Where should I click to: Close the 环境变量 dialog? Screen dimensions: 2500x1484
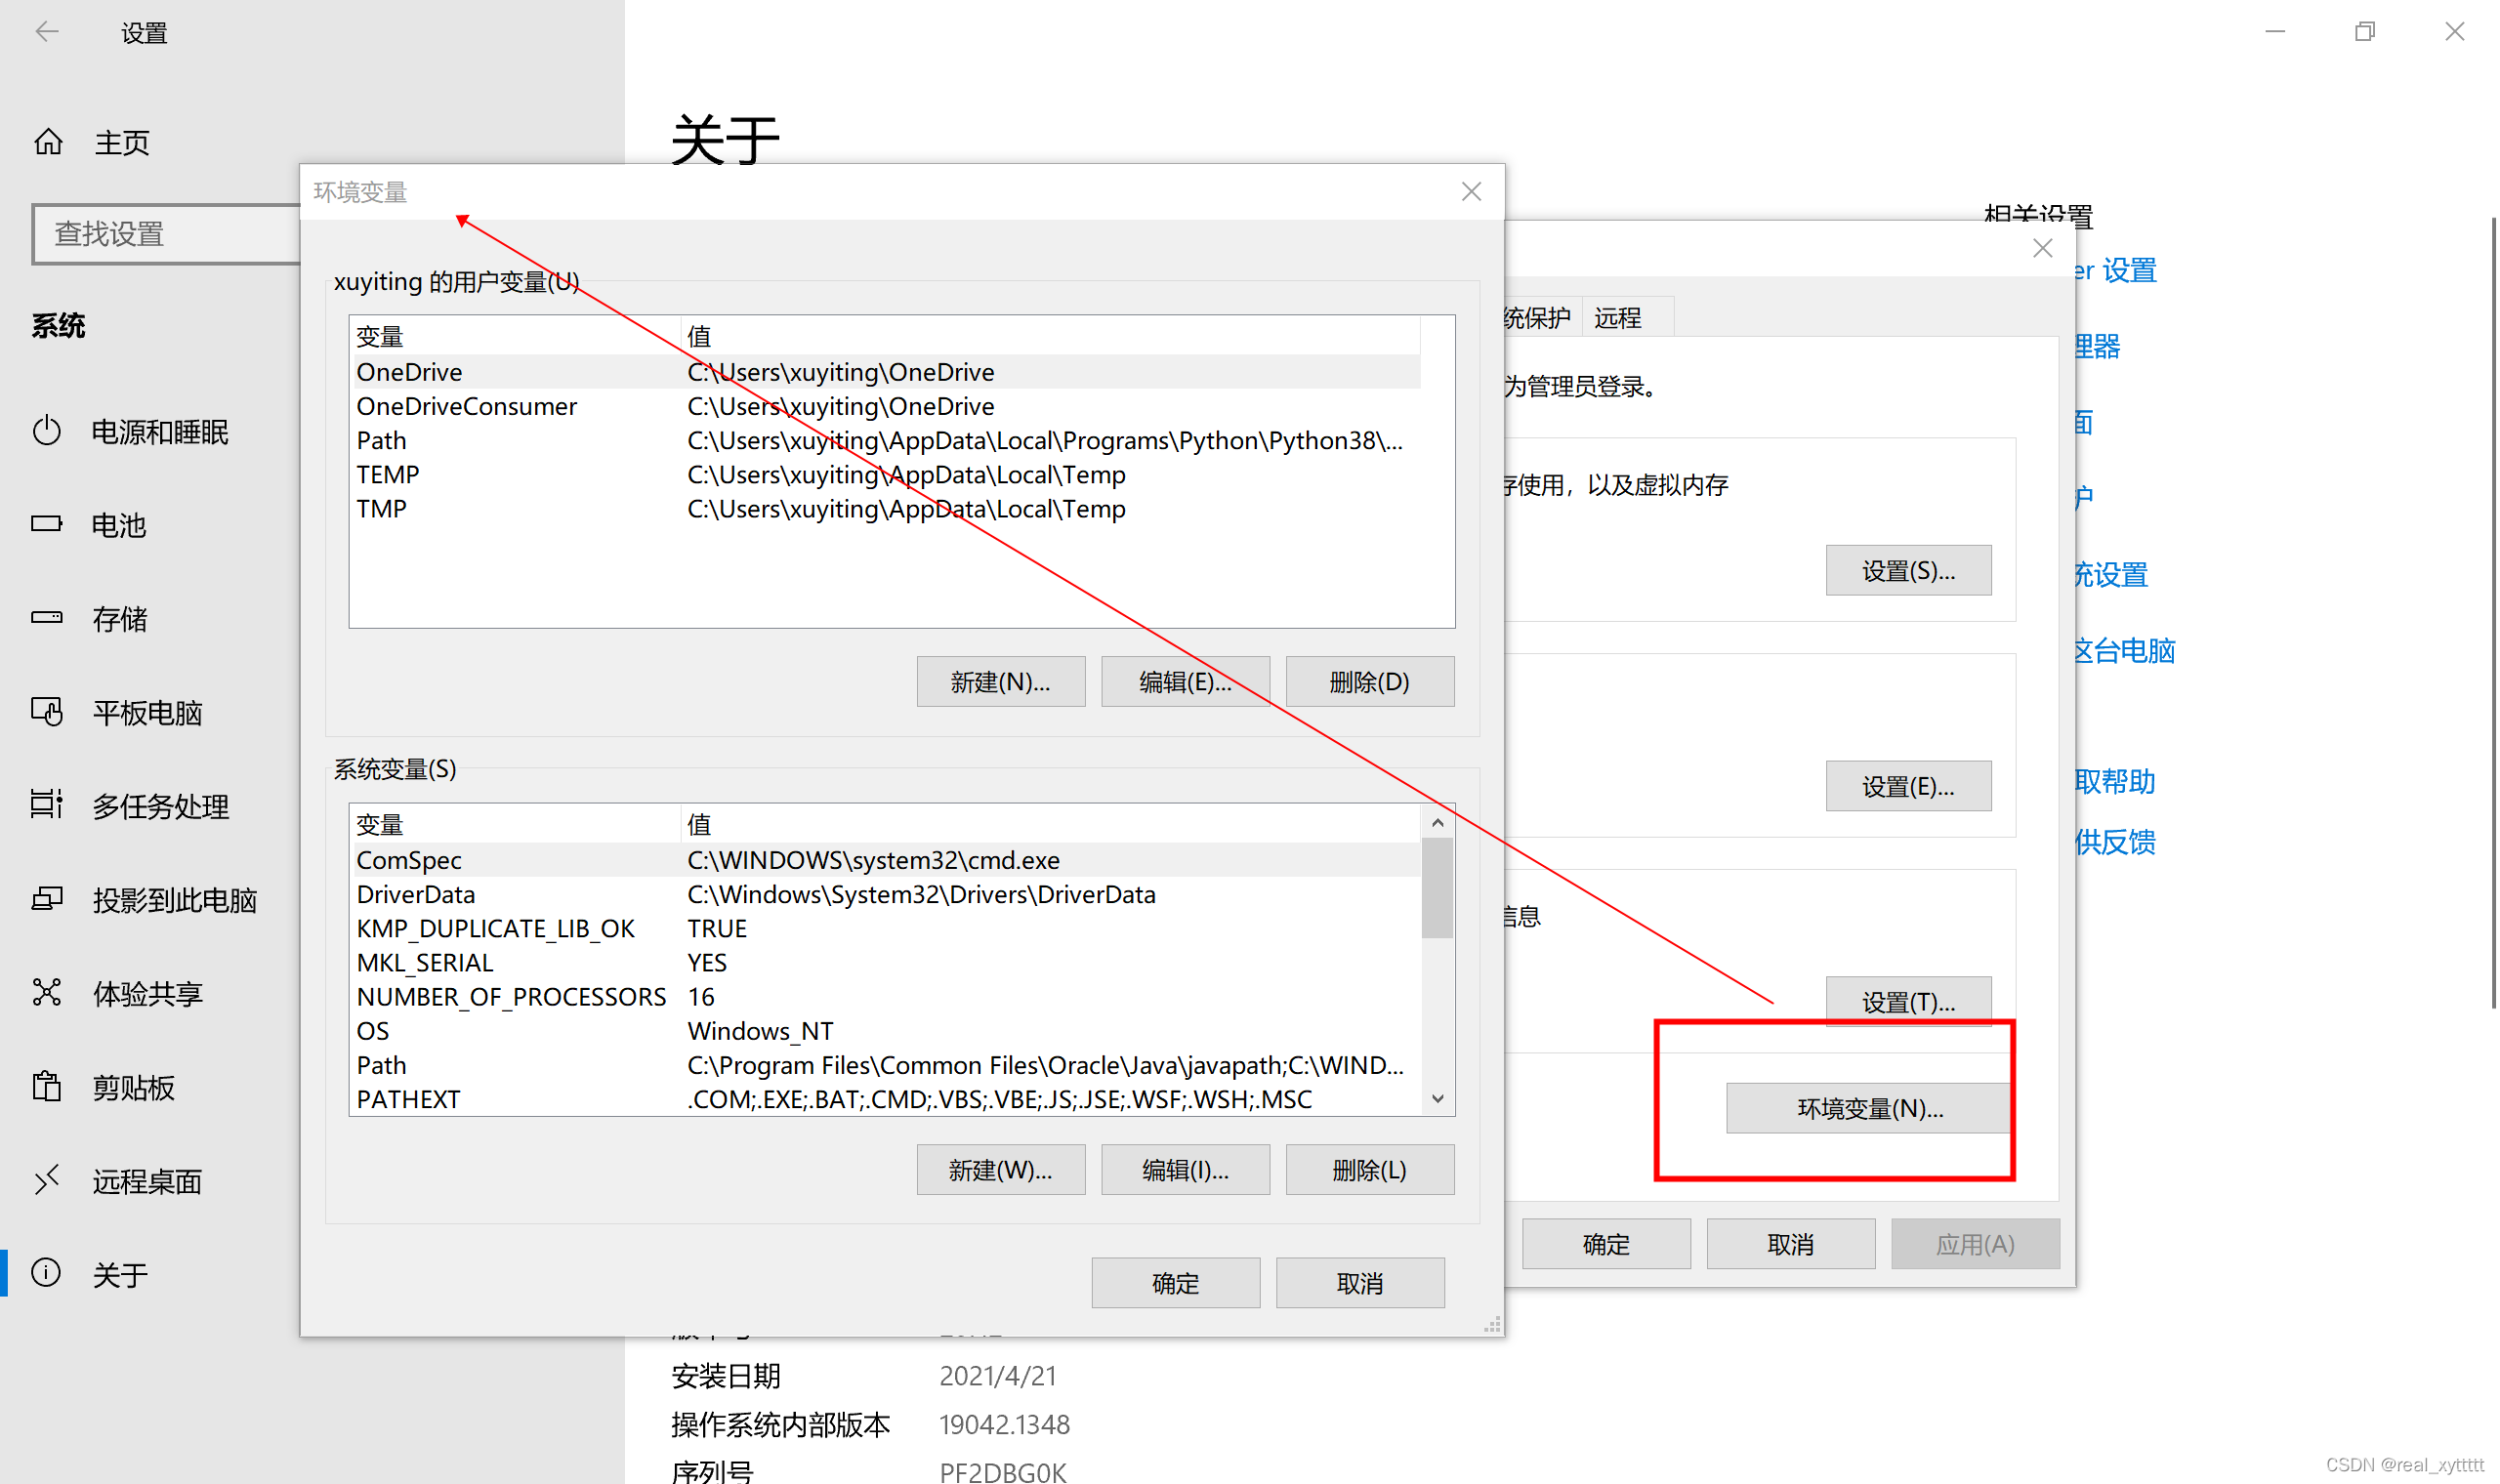tap(1471, 192)
